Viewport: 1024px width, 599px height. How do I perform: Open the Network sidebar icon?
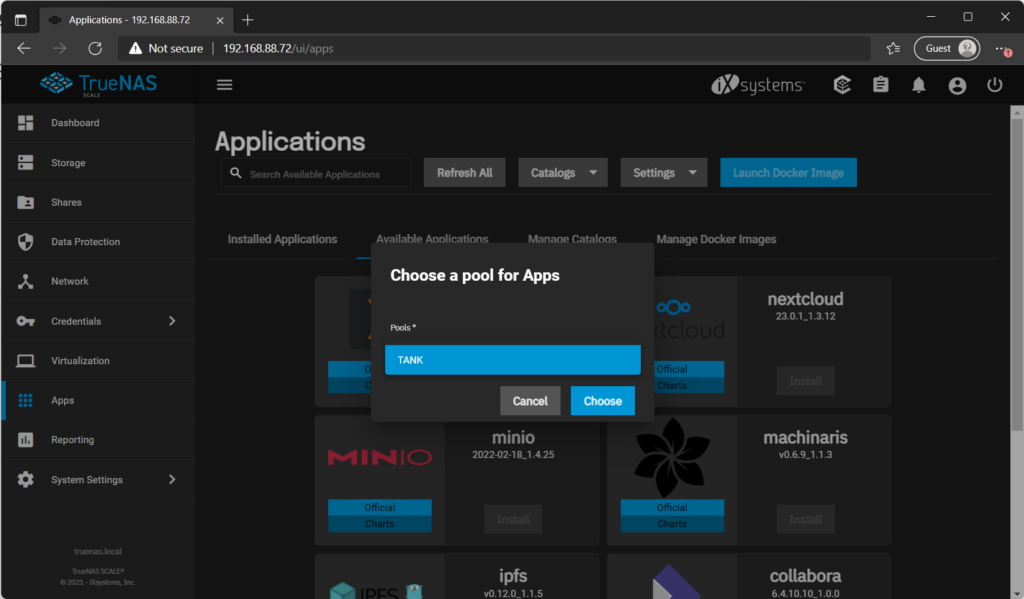coord(25,282)
